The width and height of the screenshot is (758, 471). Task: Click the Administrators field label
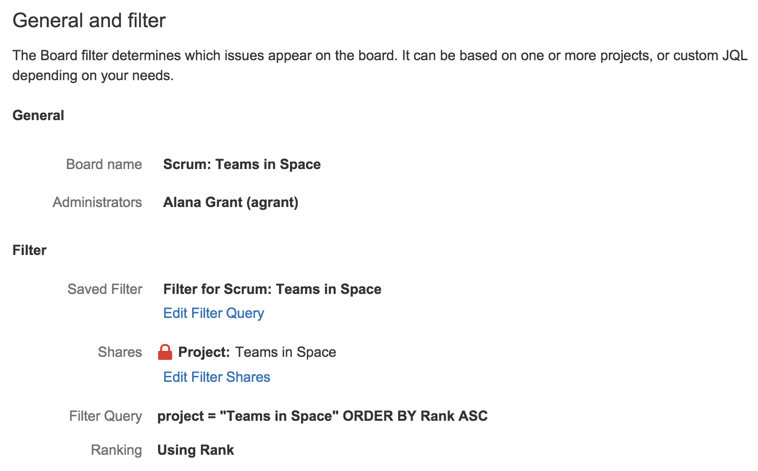[x=97, y=202]
